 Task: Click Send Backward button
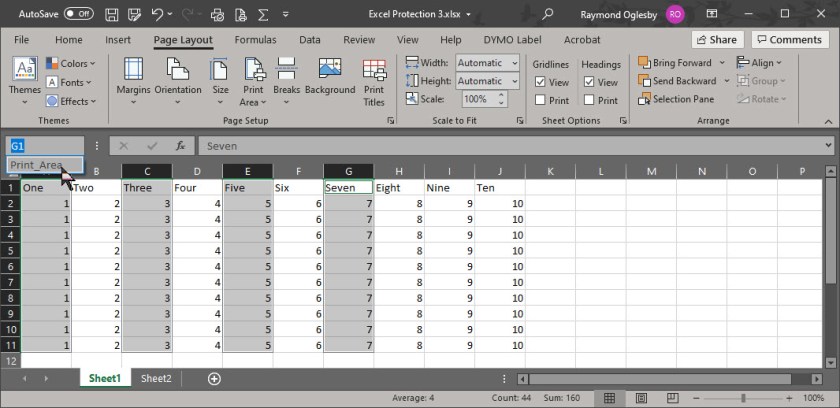click(677, 81)
